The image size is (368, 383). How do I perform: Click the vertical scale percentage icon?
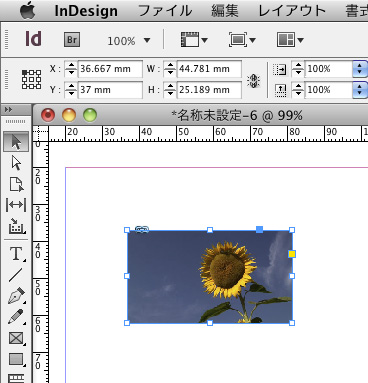pyautogui.click(x=281, y=90)
